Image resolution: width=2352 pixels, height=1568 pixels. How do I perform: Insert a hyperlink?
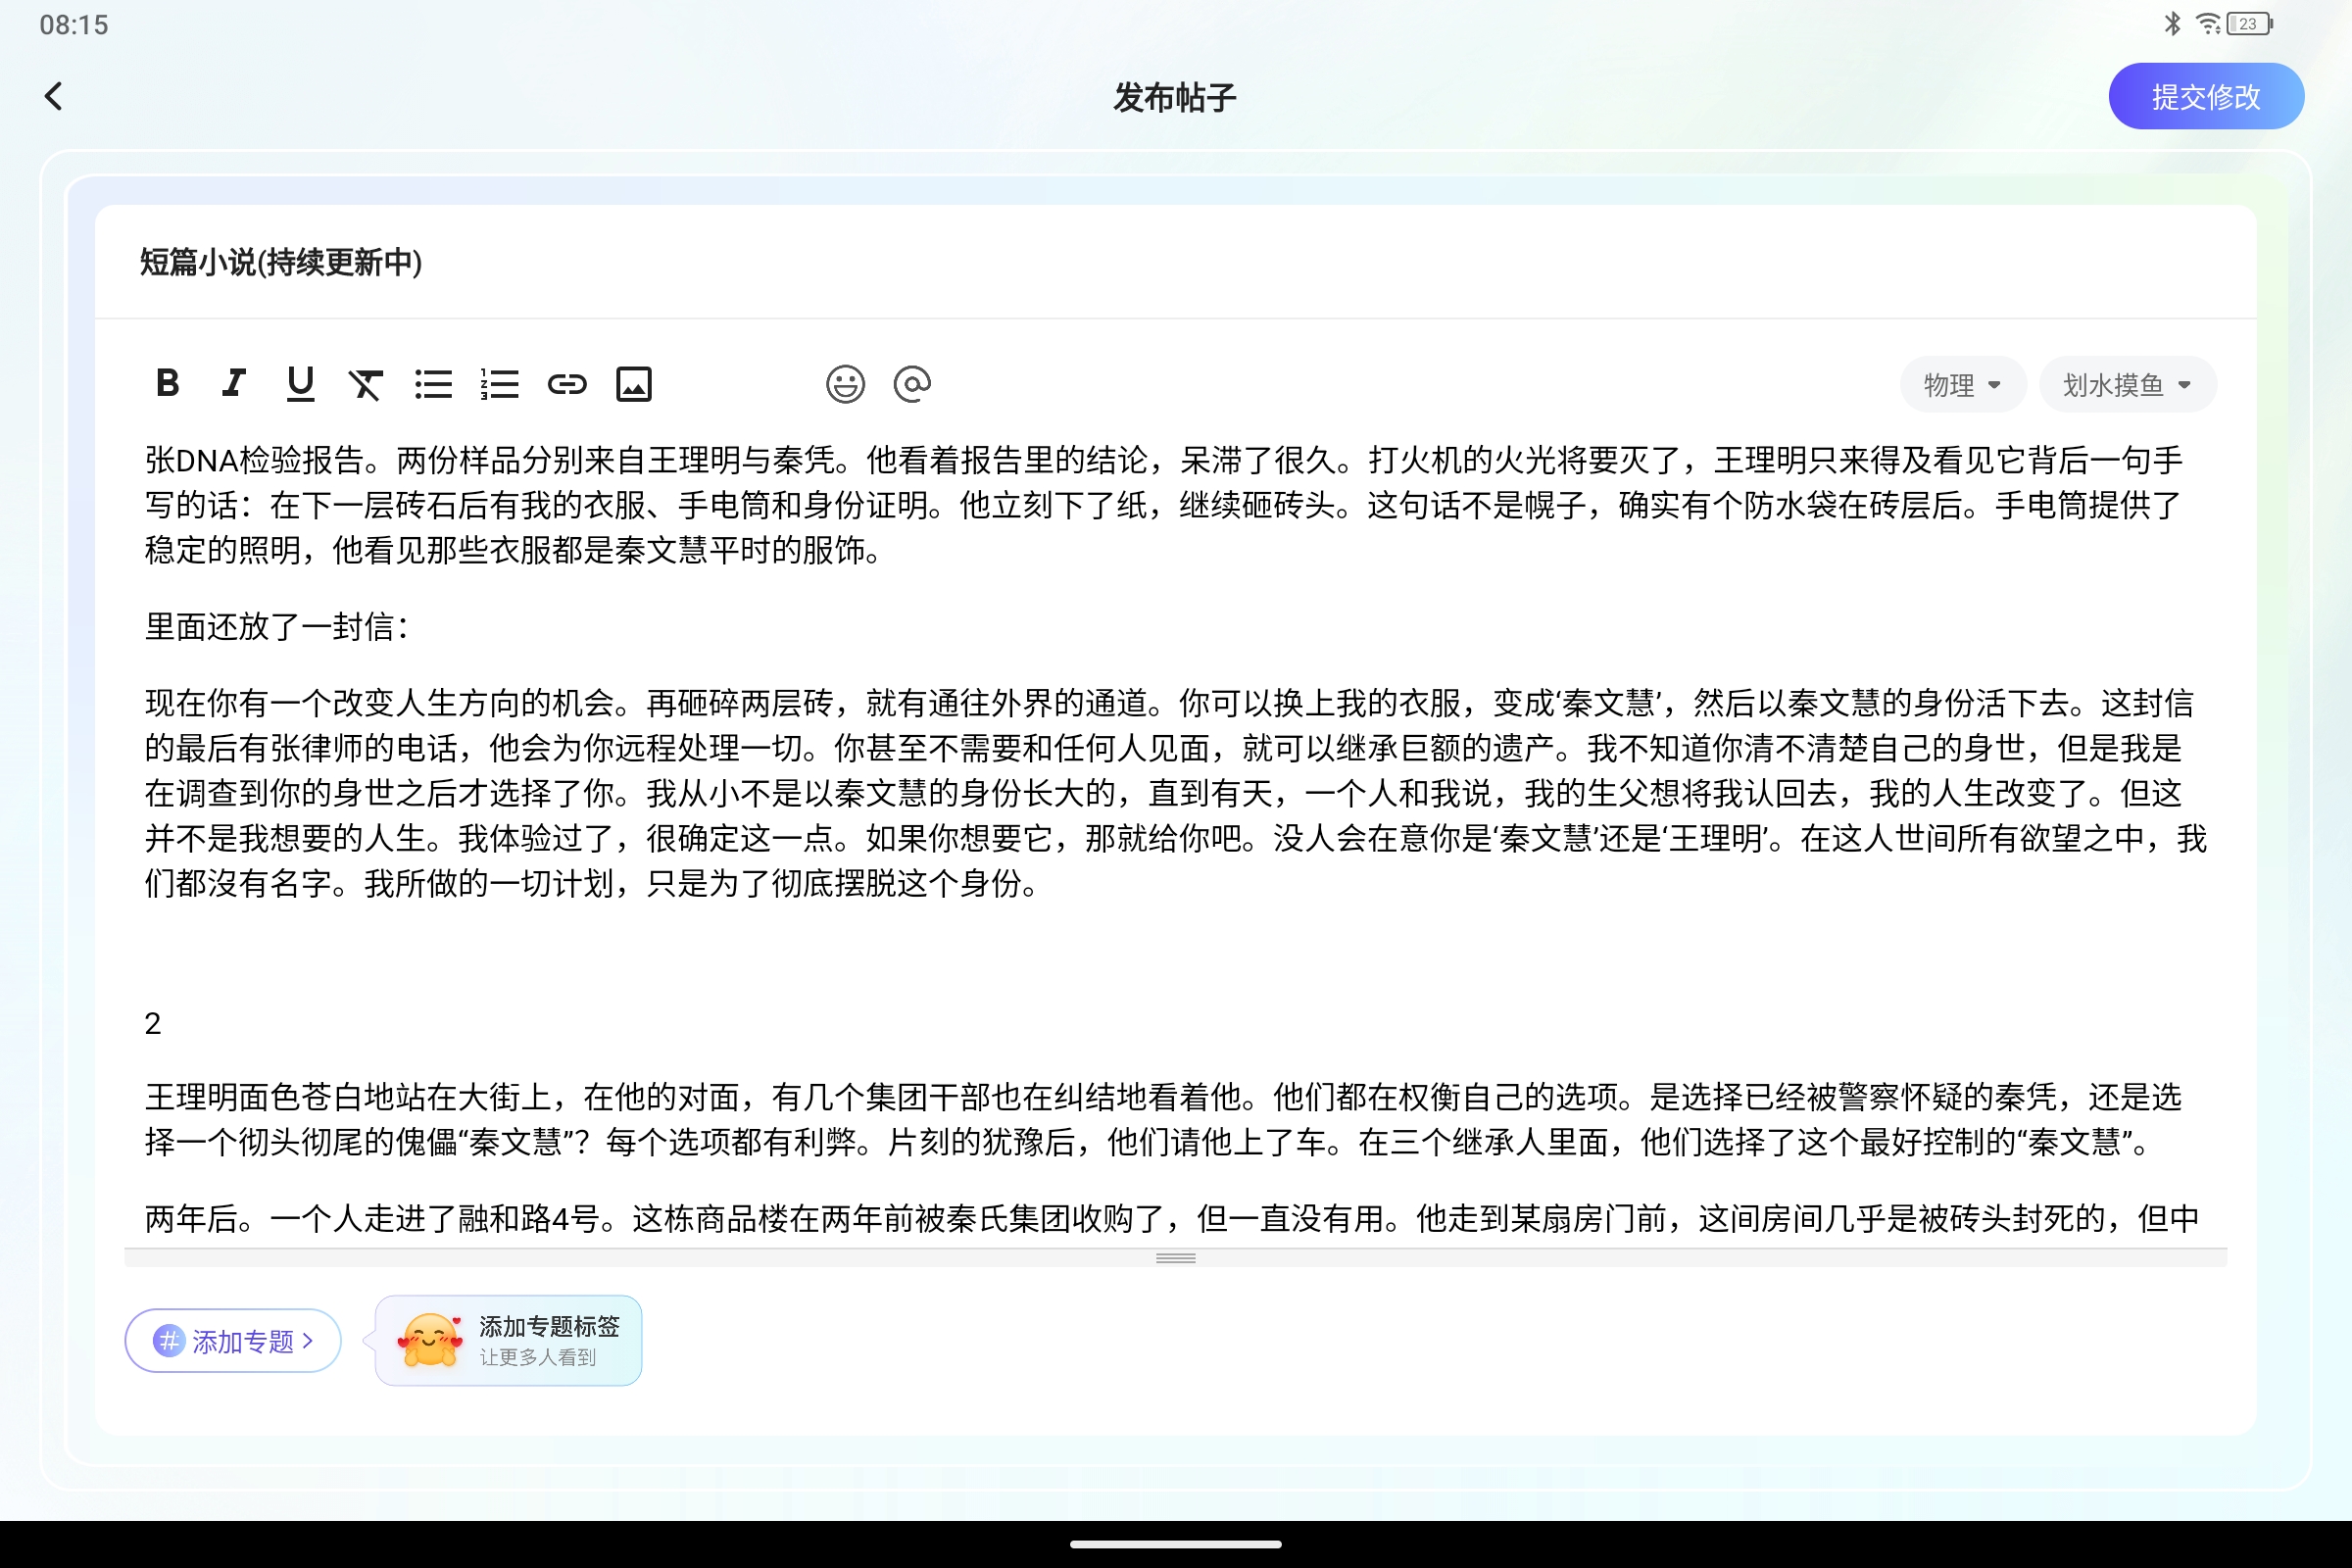tap(566, 383)
